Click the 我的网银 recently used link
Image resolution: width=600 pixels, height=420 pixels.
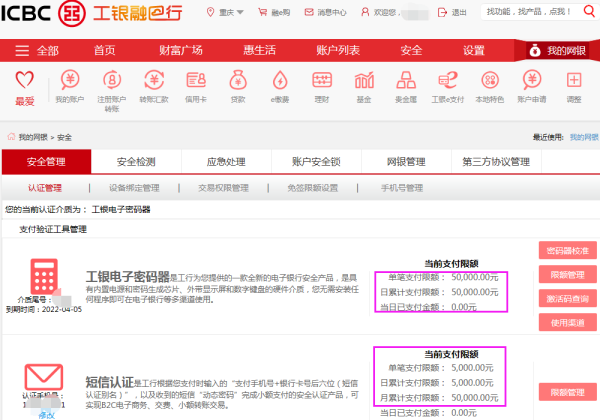(584, 137)
